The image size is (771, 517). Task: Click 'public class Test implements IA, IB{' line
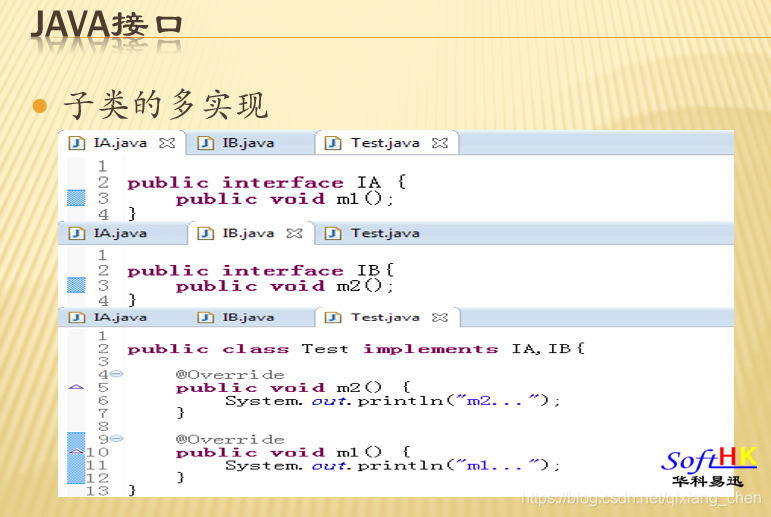(x=356, y=349)
